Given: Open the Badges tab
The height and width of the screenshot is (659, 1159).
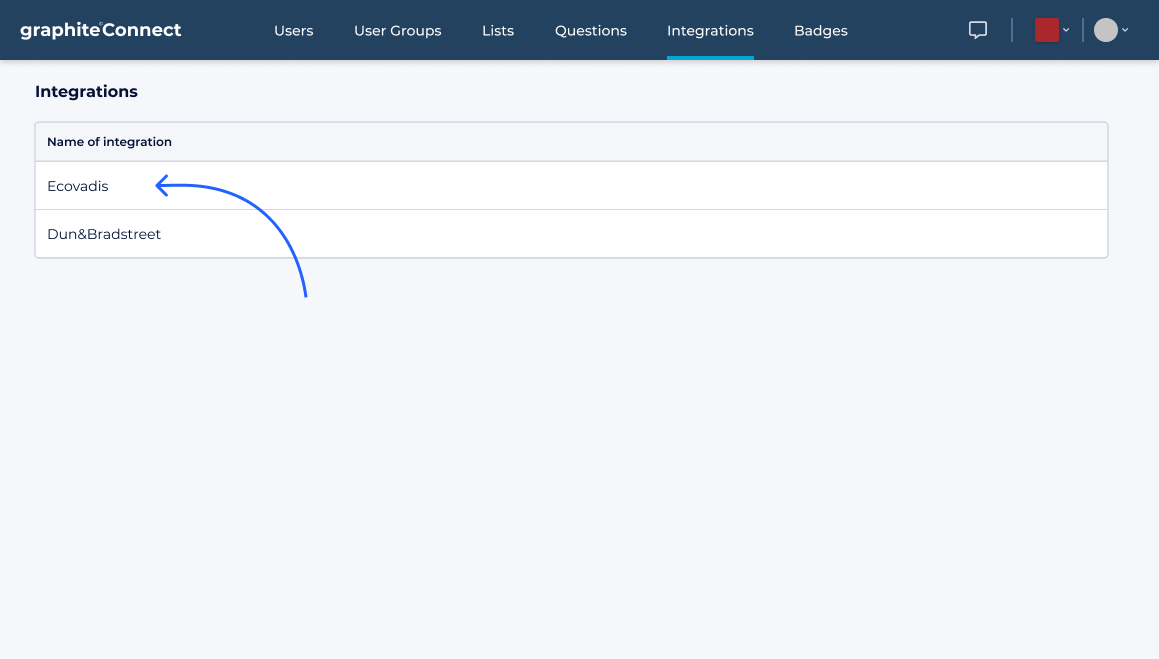Looking at the screenshot, I should (x=820, y=31).
